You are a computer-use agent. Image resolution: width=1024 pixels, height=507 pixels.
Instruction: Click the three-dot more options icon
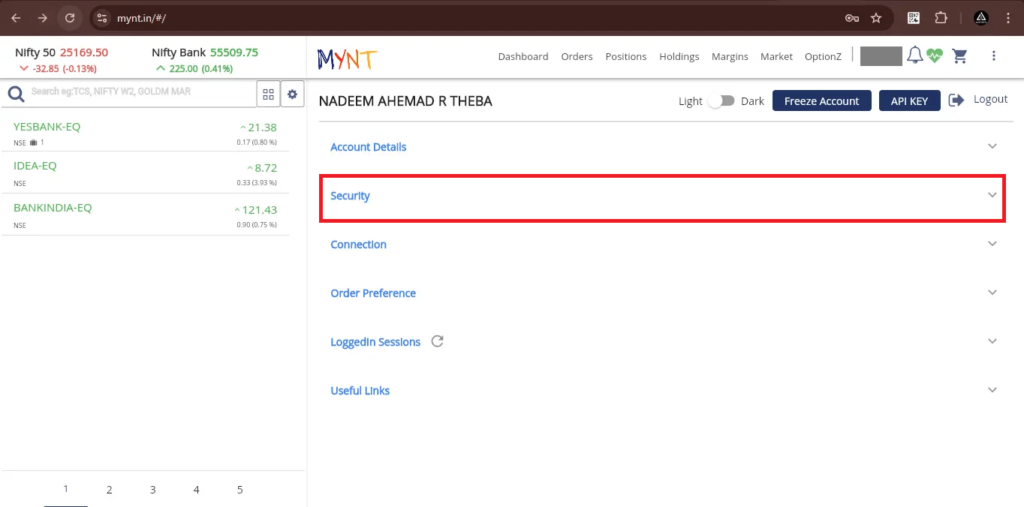tap(993, 56)
